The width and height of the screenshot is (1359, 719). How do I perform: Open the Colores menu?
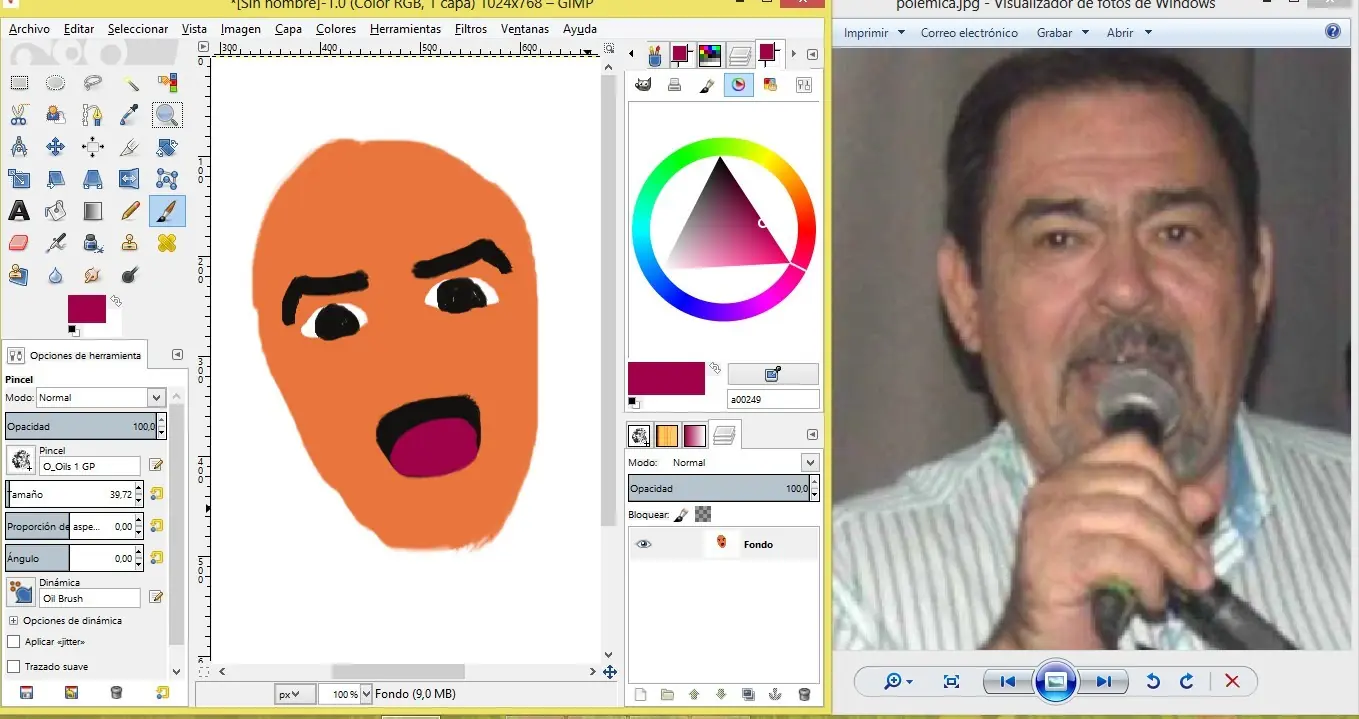click(336, 29)
